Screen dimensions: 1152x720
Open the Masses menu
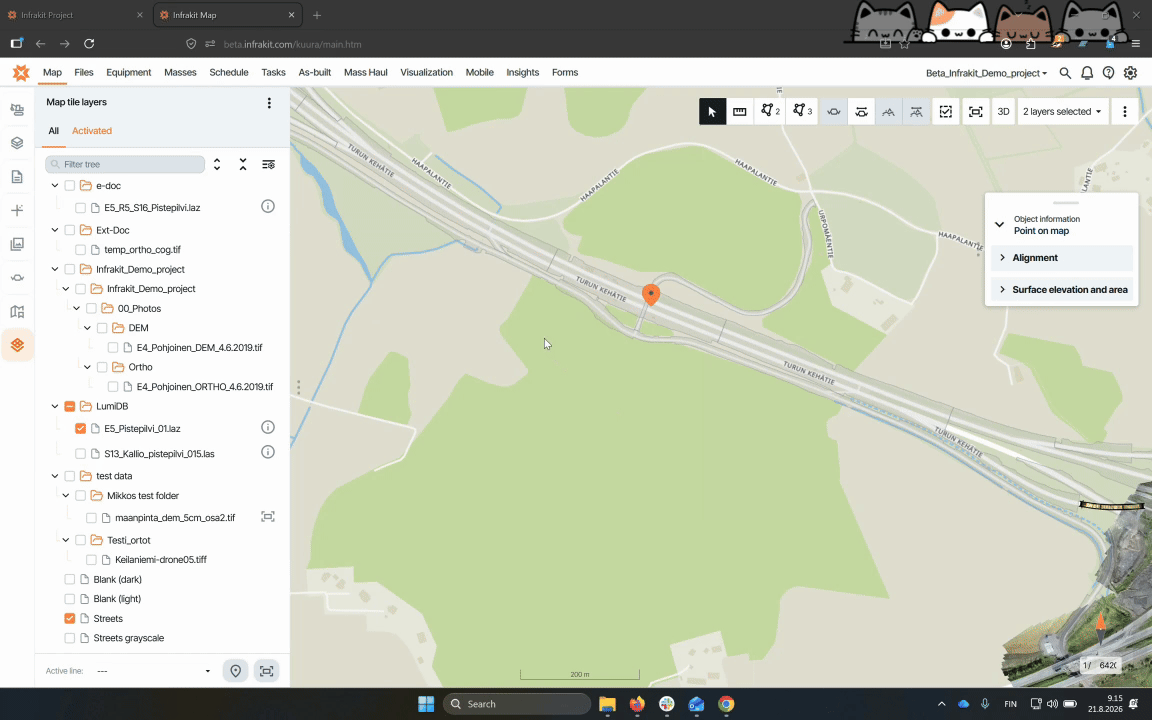click(x=180, y=73)
